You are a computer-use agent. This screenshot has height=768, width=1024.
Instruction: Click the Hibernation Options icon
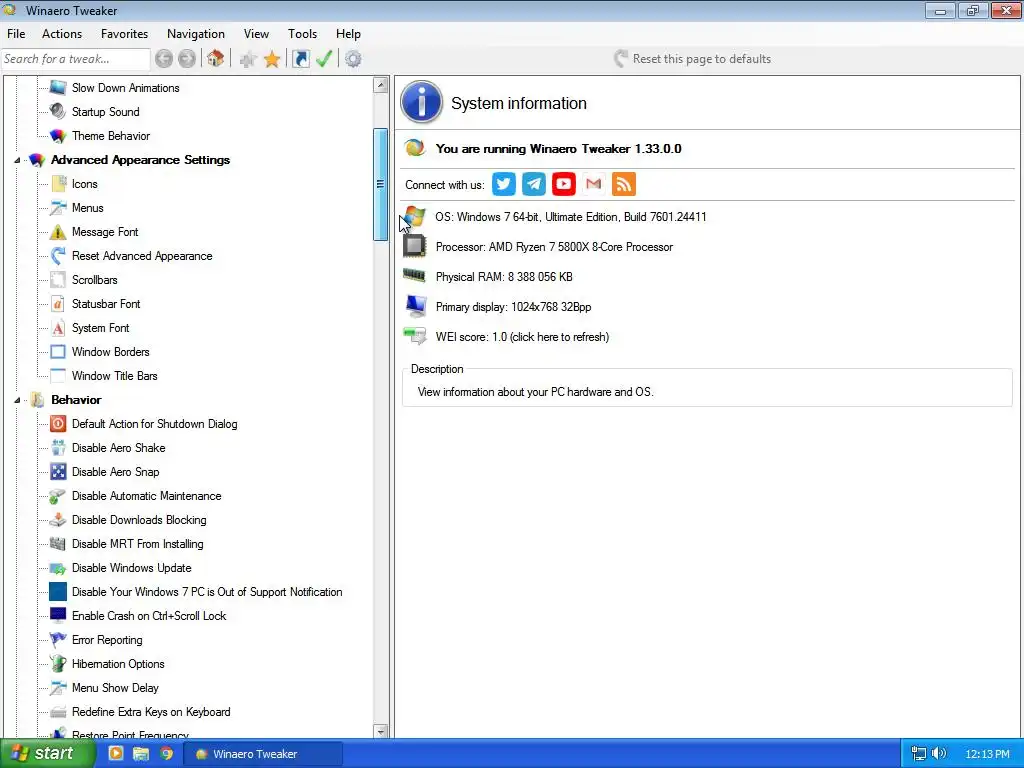pos(58,664)
